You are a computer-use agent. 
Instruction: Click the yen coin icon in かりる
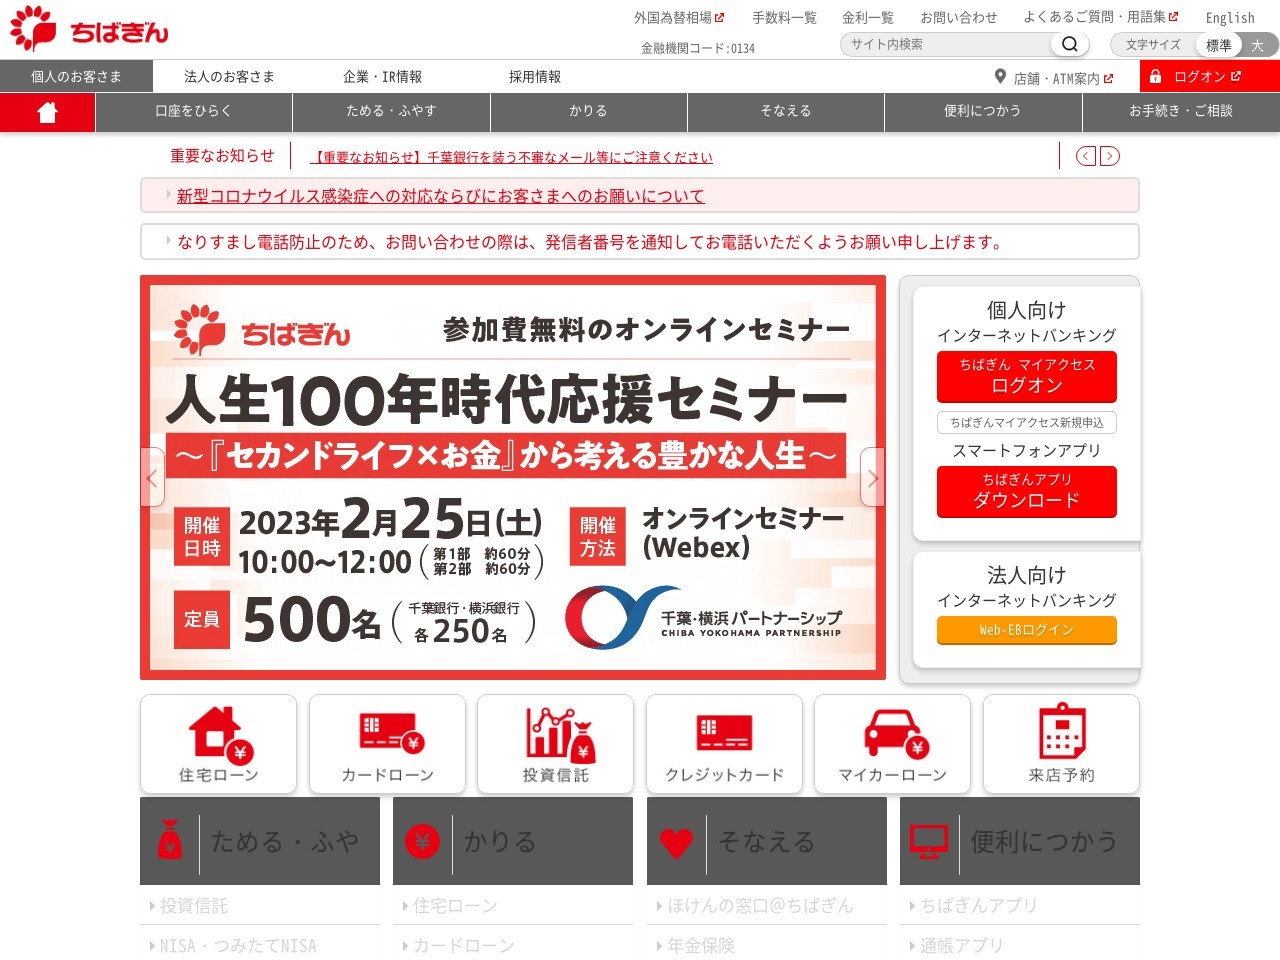(422, 842)
